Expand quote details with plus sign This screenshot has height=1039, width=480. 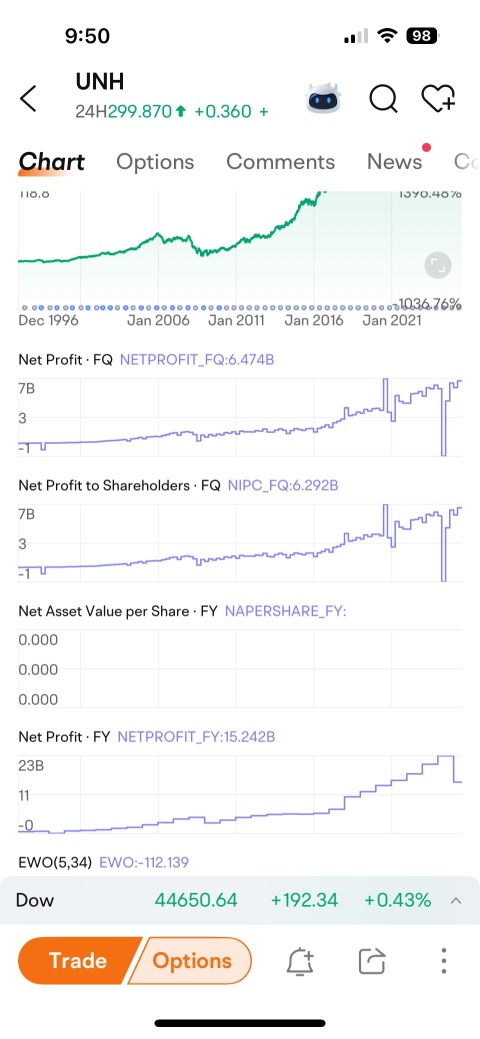click(264, 111)
